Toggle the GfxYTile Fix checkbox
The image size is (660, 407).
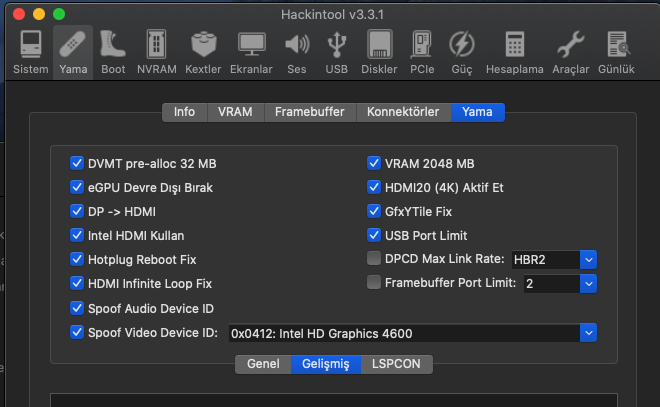point(374,211)
